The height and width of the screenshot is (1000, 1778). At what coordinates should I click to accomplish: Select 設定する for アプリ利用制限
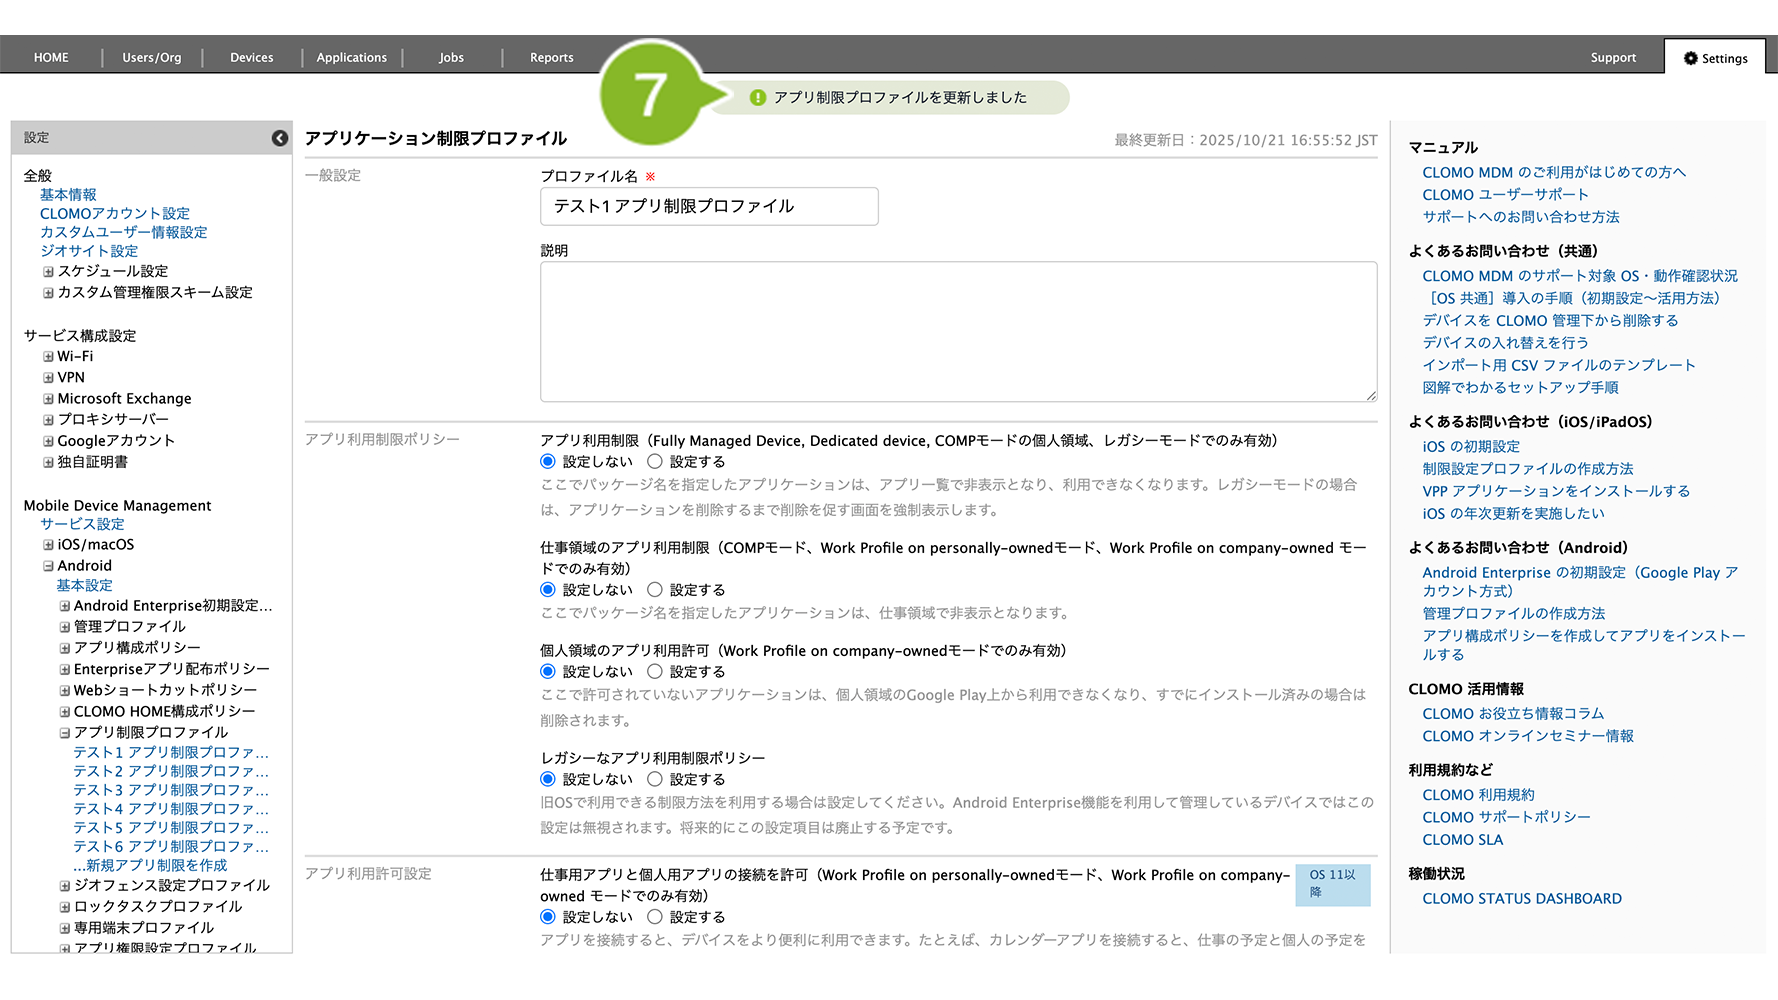pos(655,462)
